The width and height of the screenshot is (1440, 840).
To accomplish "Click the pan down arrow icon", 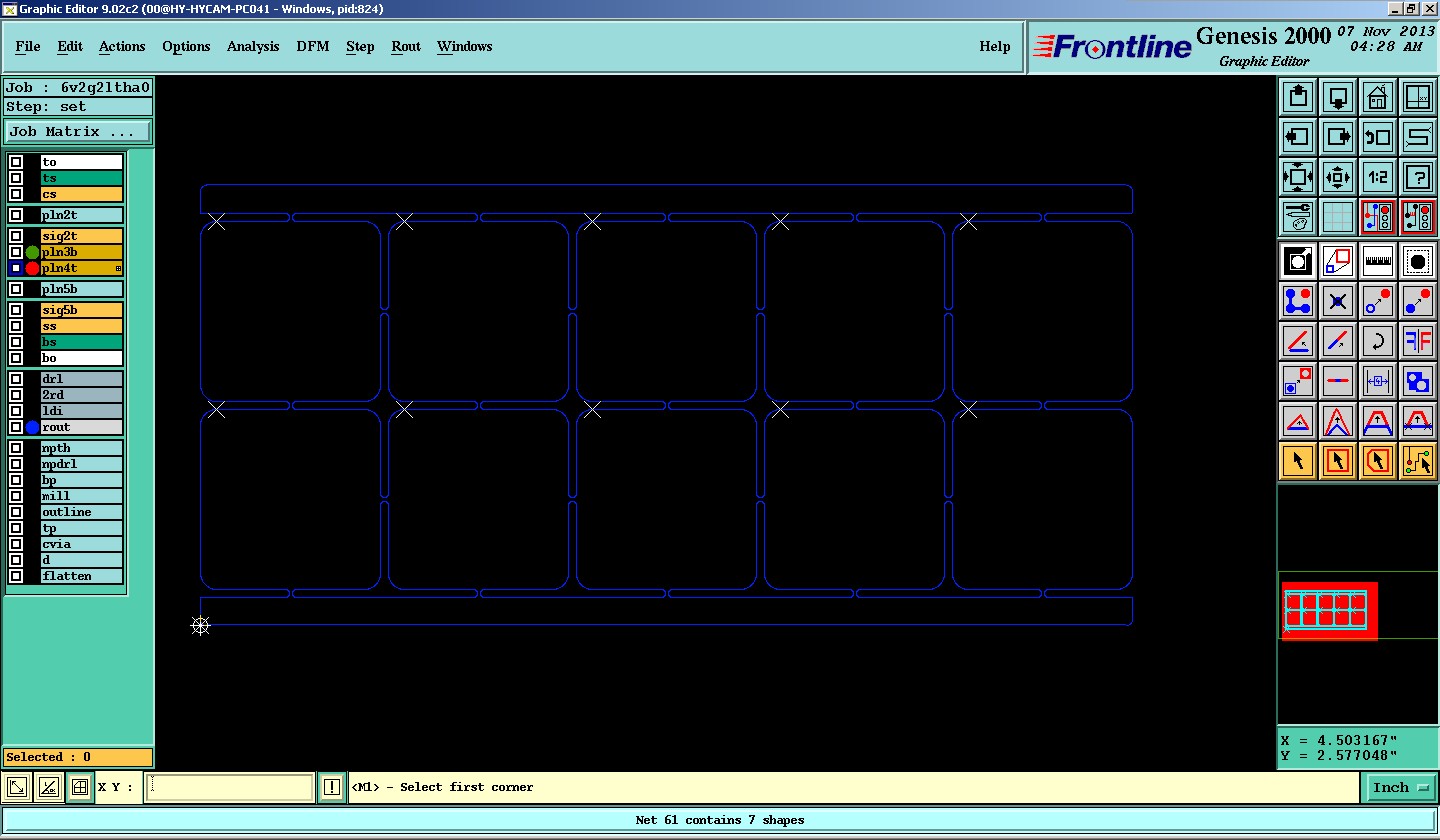I will [x=1338, y=97].
